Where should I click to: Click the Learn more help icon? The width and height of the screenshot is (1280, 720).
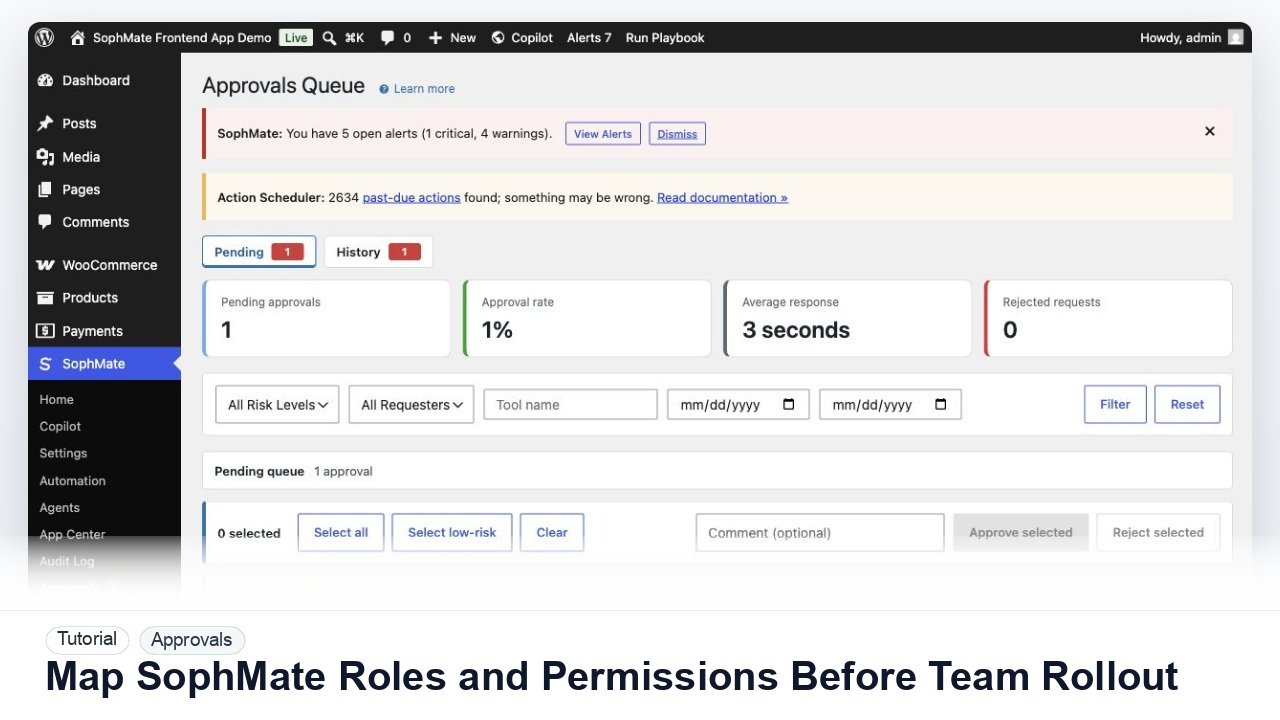click(x=384, y=89)
